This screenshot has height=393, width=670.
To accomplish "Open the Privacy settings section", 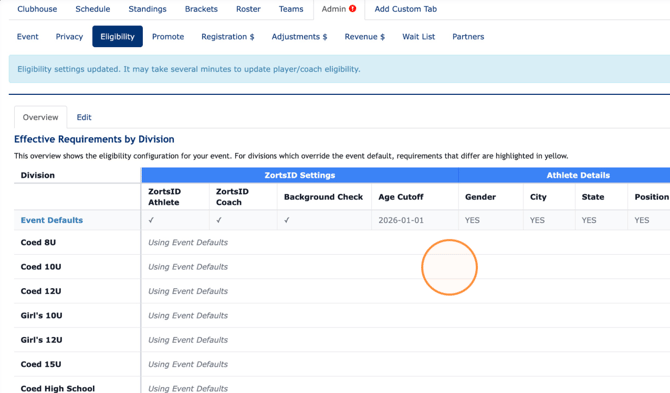I will [69, 37].
